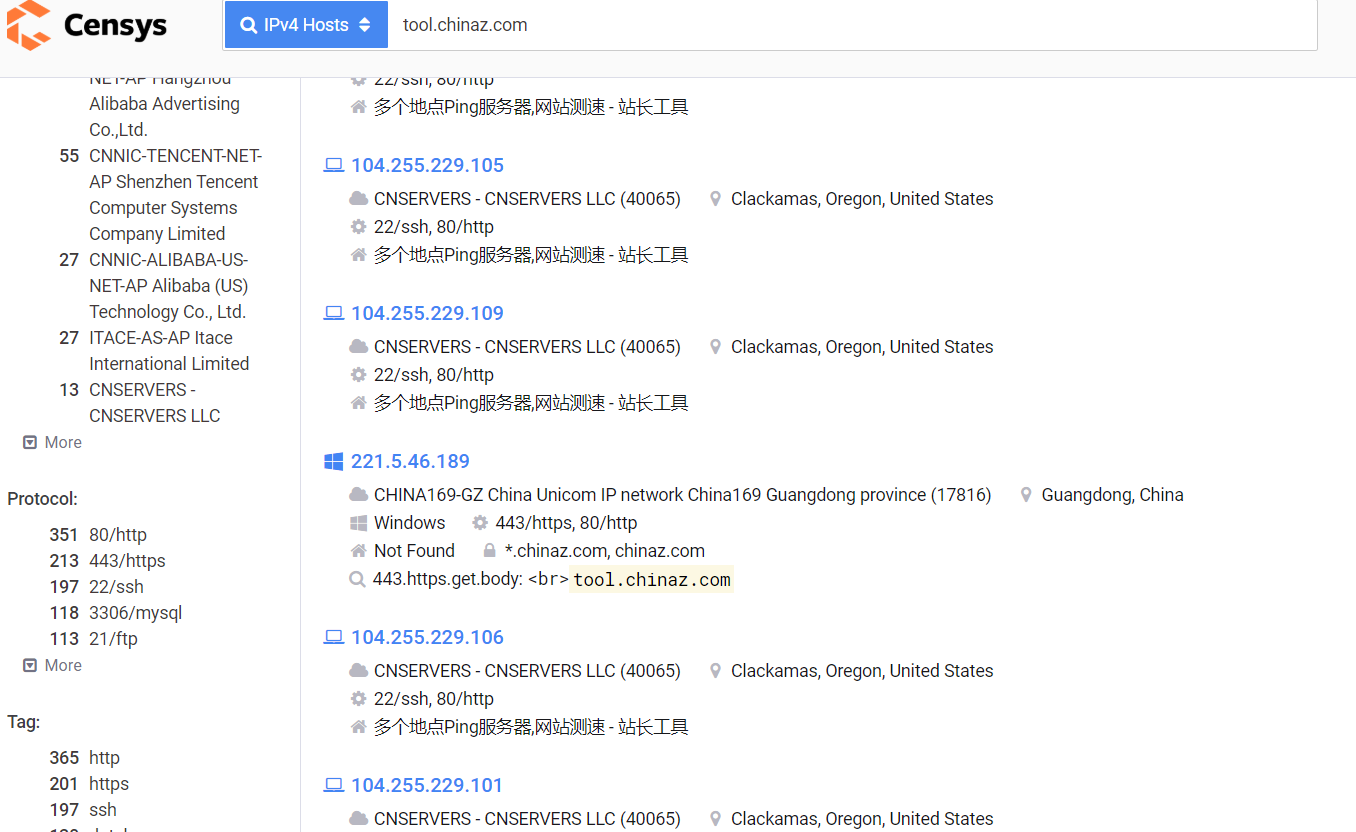Image resolution: width=1356 pixels, height=832 pixels.
Task: Click 443/https, 80/http on 221.5.46.189
Action: tap(566, 523)
